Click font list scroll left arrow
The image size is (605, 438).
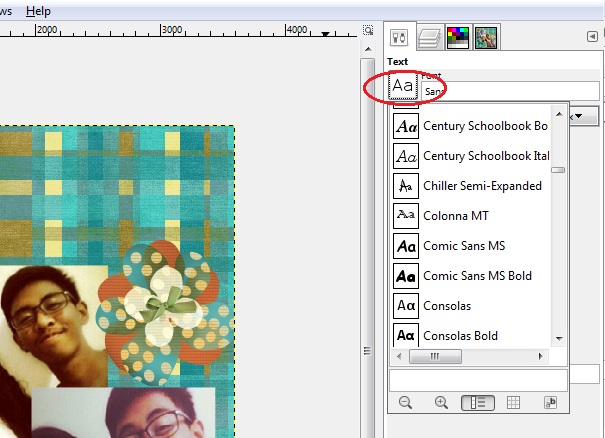tap(399, 356)
